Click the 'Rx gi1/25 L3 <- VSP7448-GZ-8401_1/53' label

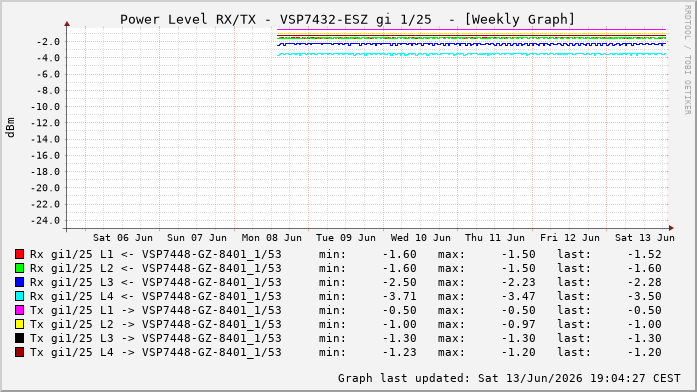pyautogui.click(x=156, y=283)
